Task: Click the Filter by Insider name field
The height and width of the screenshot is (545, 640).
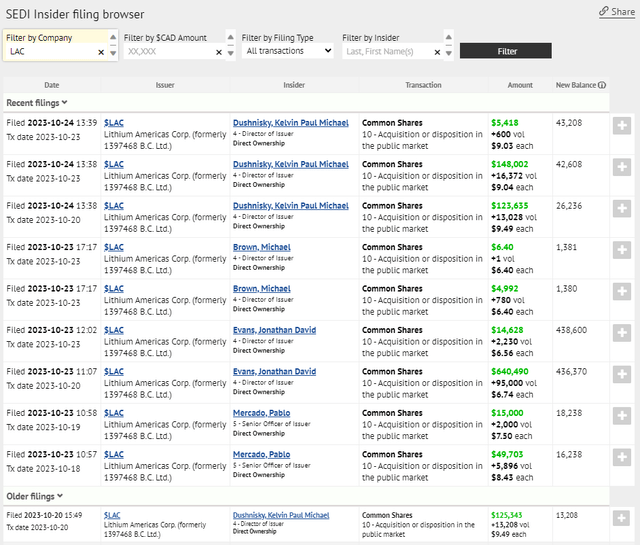Action: coord(385,51)
